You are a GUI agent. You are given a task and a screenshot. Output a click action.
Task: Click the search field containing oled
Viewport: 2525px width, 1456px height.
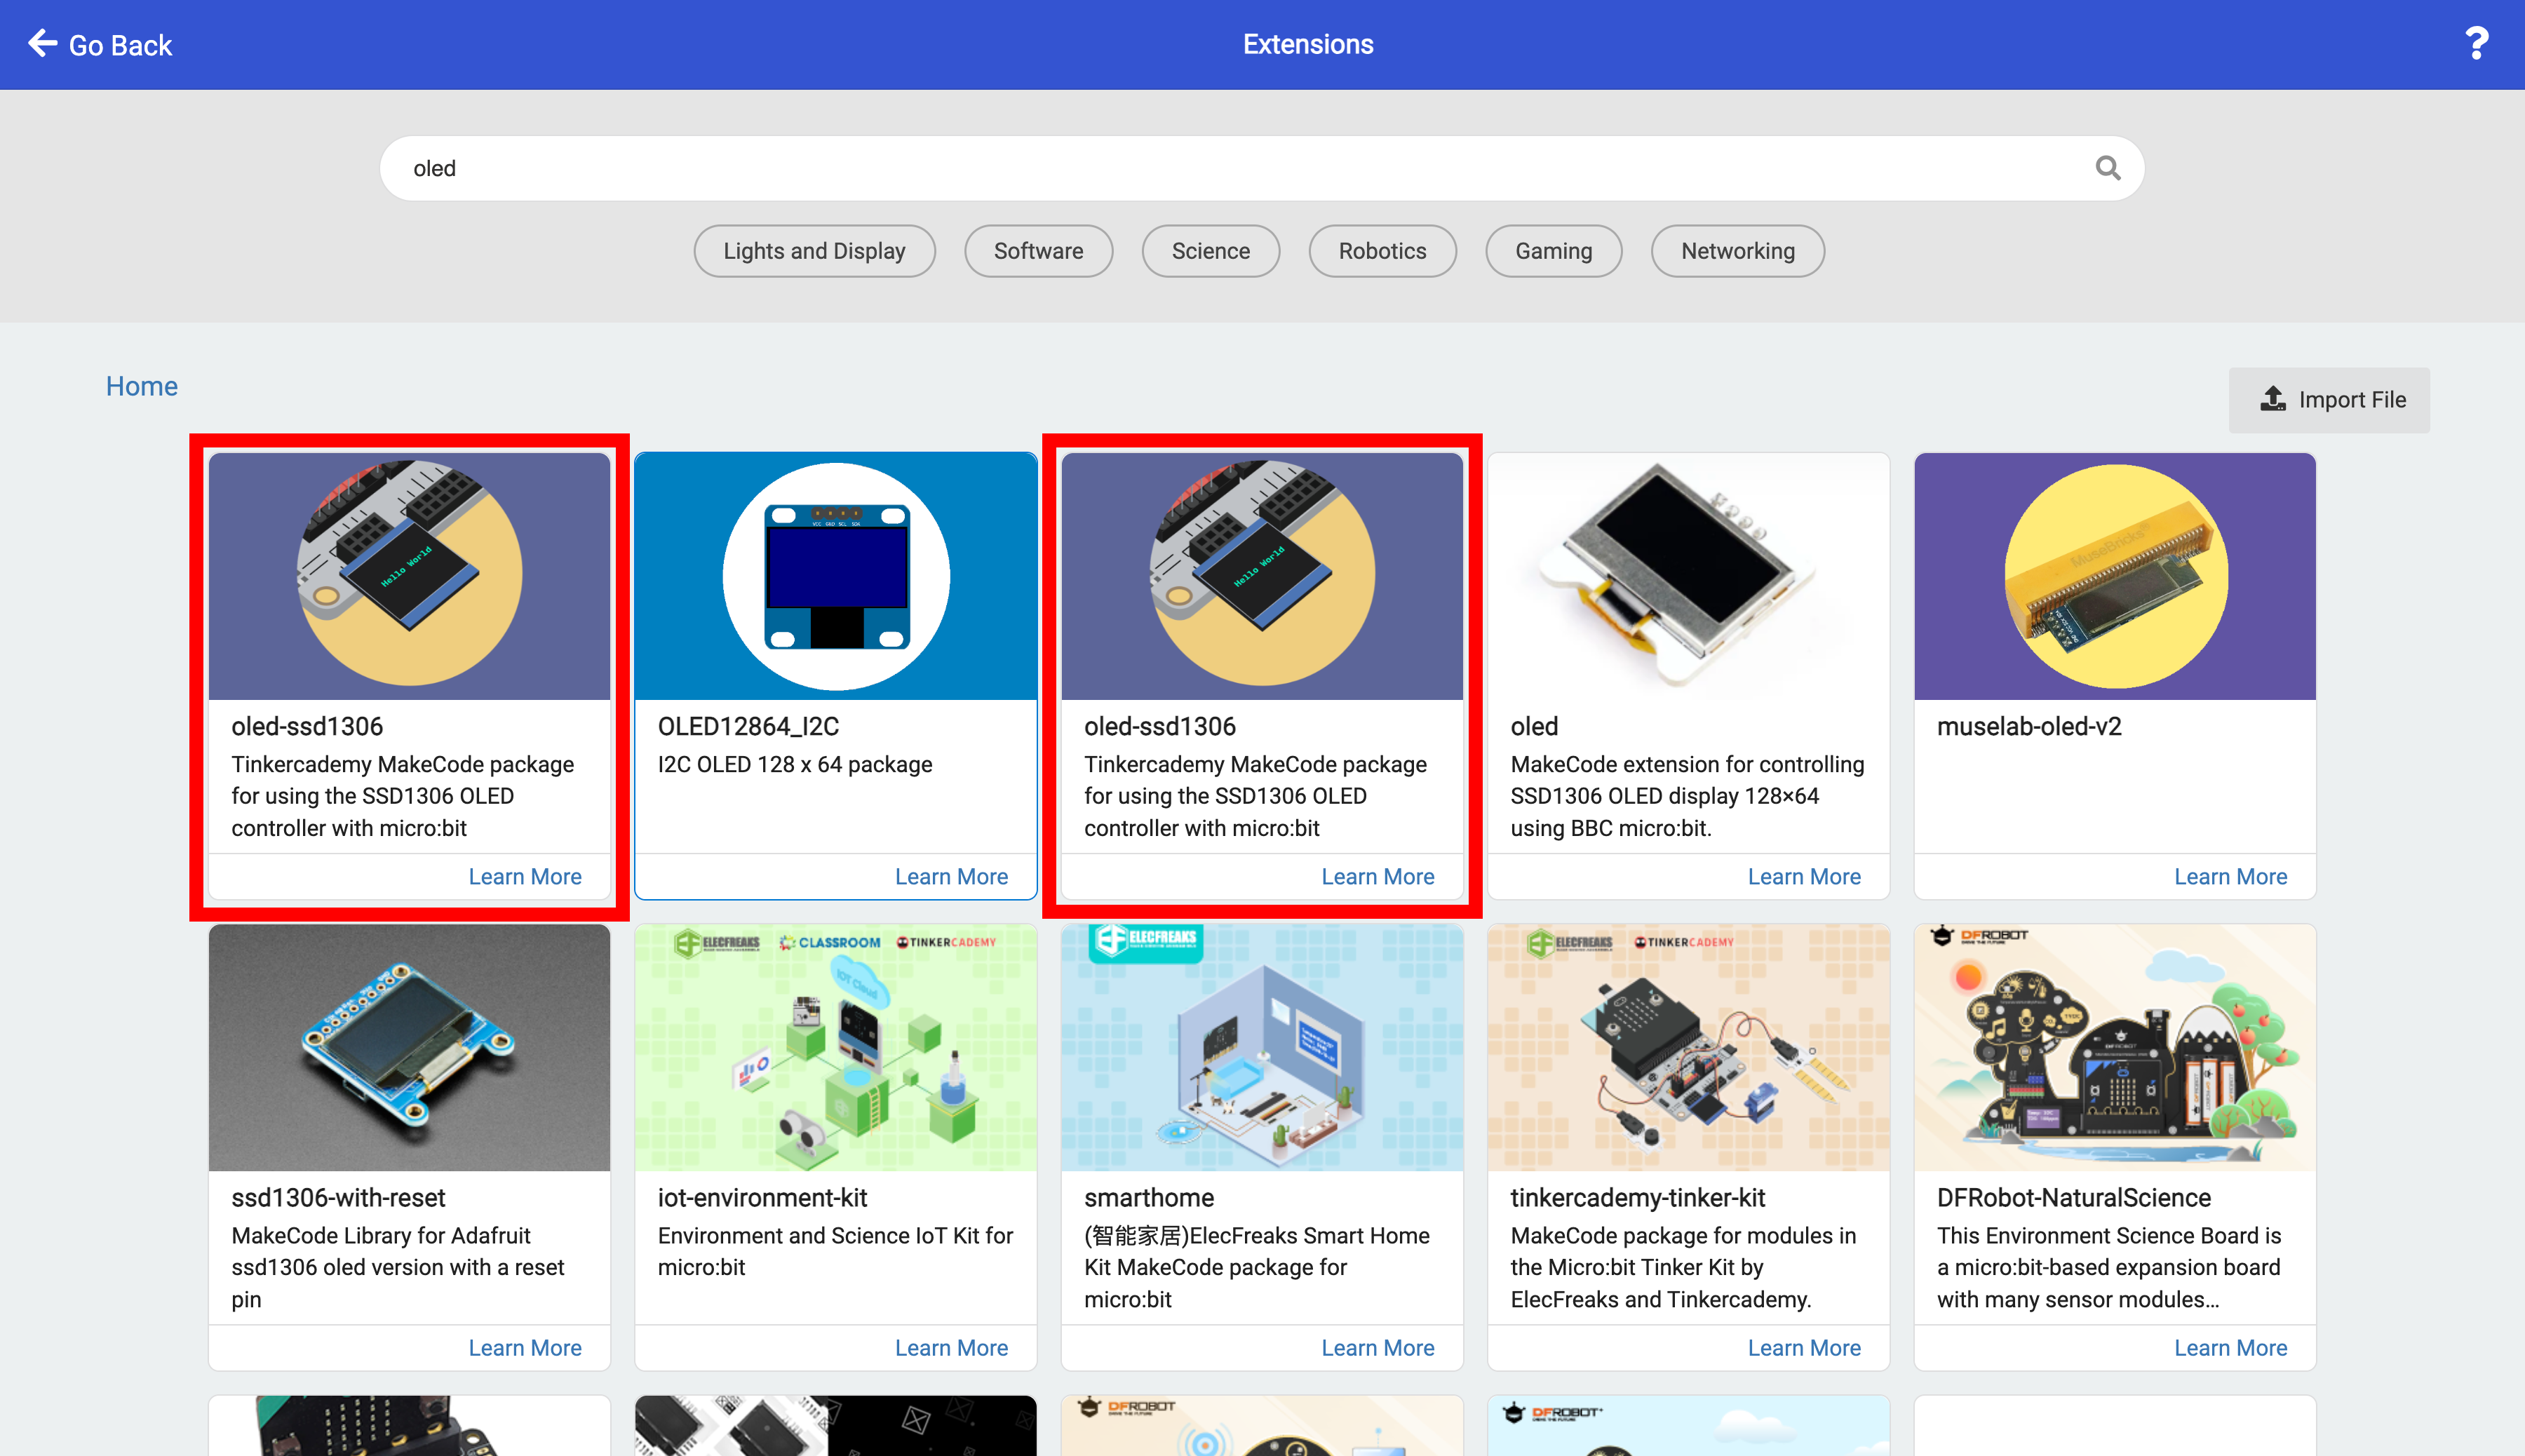click(x=1262, y=168)
